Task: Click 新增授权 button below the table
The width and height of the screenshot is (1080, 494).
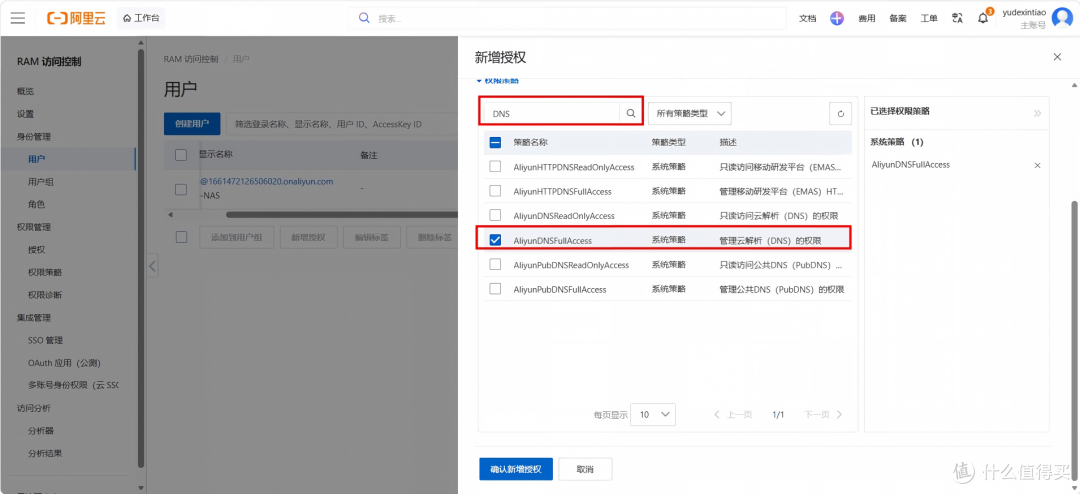Action: 308,237
